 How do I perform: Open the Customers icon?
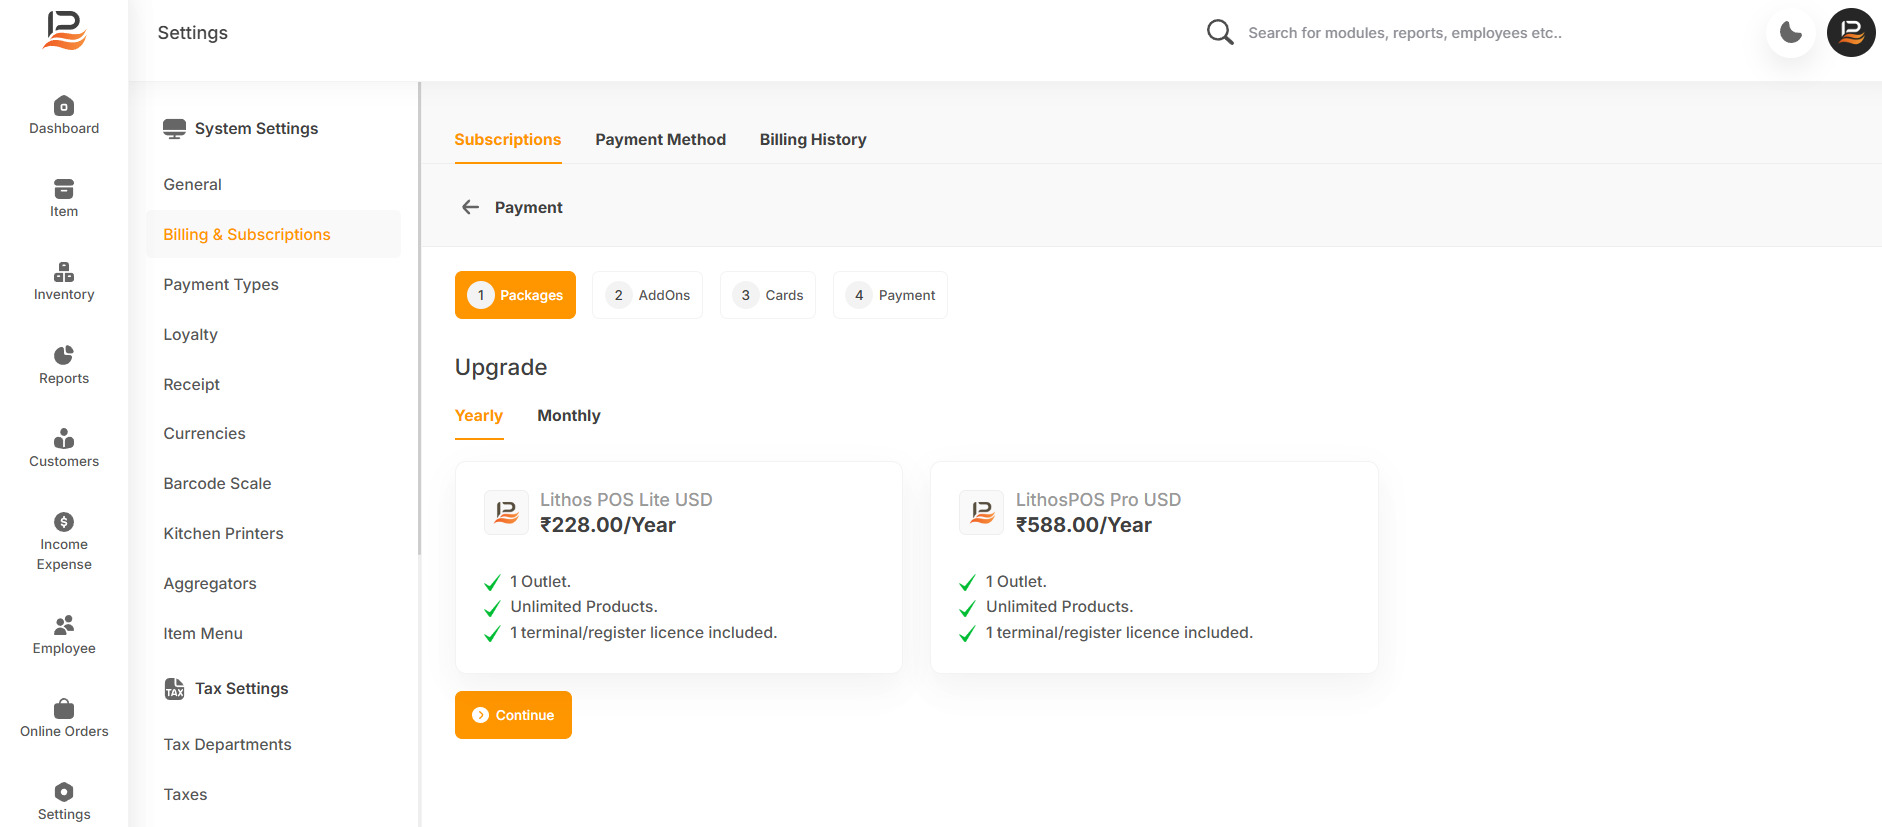(64, 438)
